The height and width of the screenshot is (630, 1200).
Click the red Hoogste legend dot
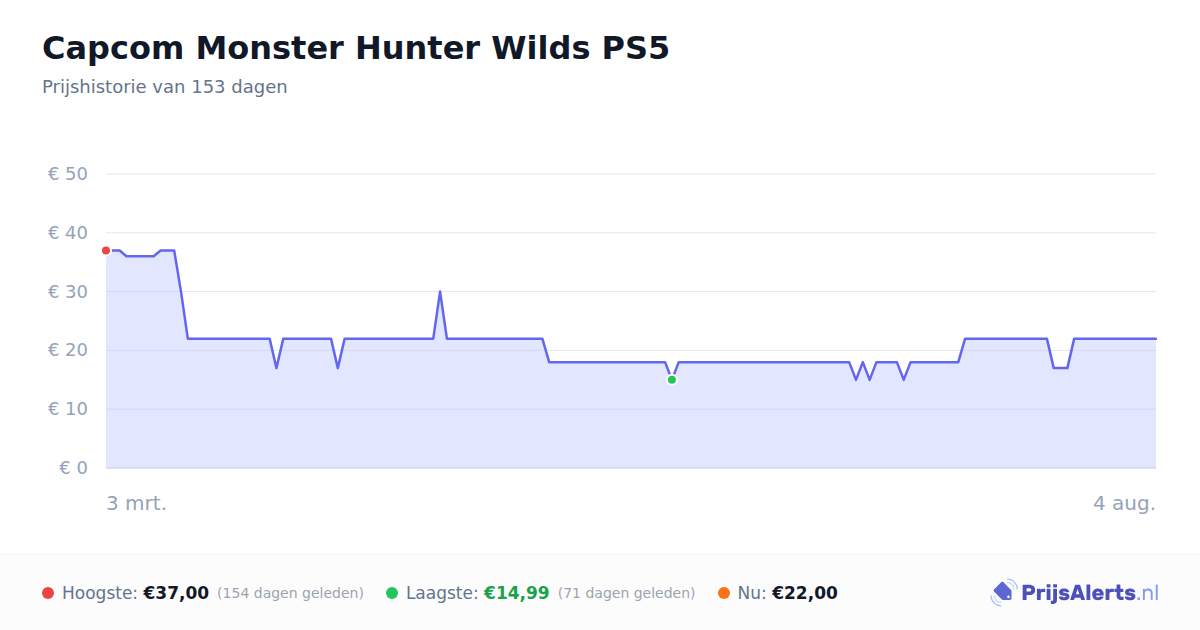(x=48, y=593)
